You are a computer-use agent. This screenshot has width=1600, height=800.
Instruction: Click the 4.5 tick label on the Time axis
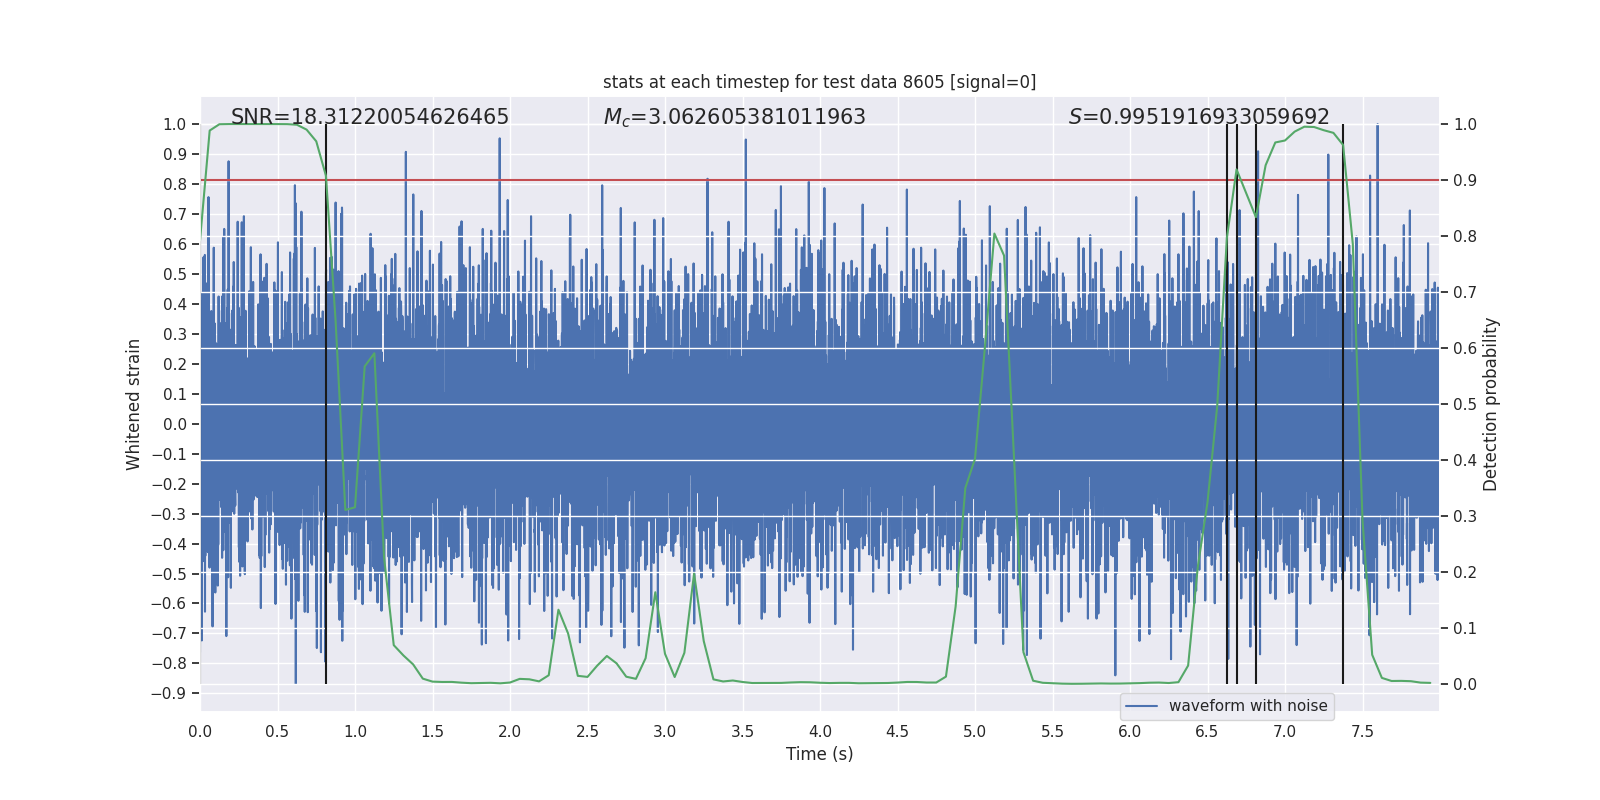click(897, 731)
